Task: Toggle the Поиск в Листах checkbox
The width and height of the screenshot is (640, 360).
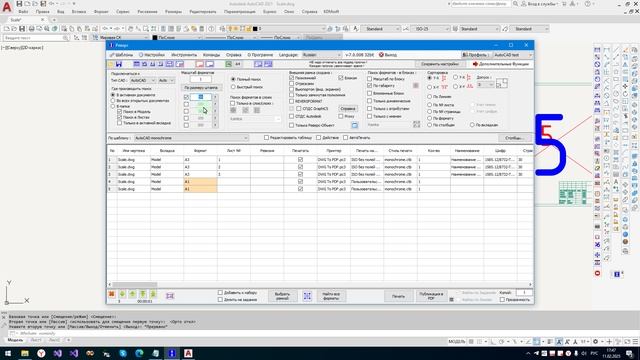Action: [120, 117]
